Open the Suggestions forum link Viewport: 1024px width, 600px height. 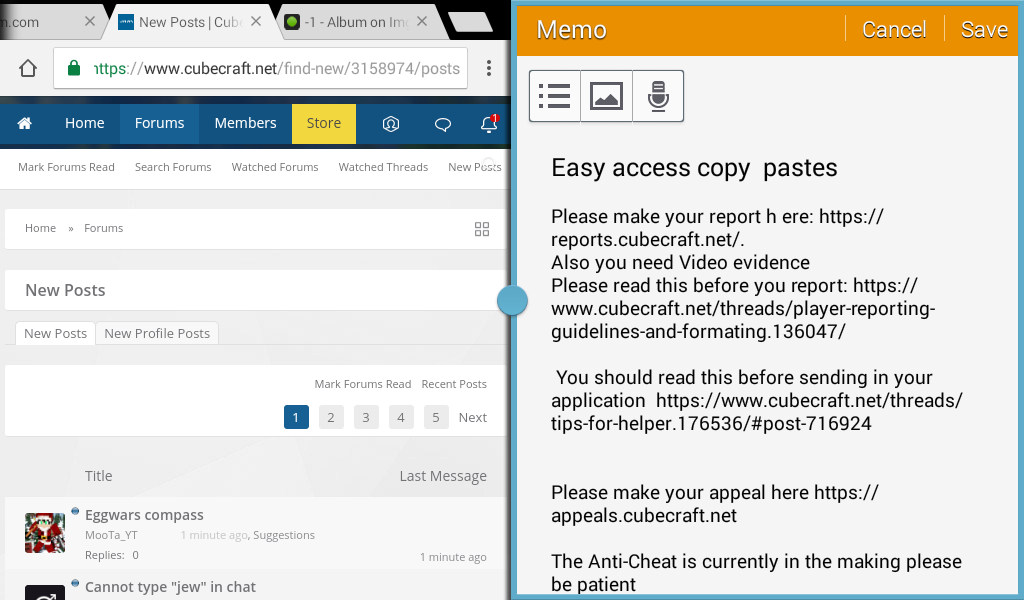[x=284, y=535]
